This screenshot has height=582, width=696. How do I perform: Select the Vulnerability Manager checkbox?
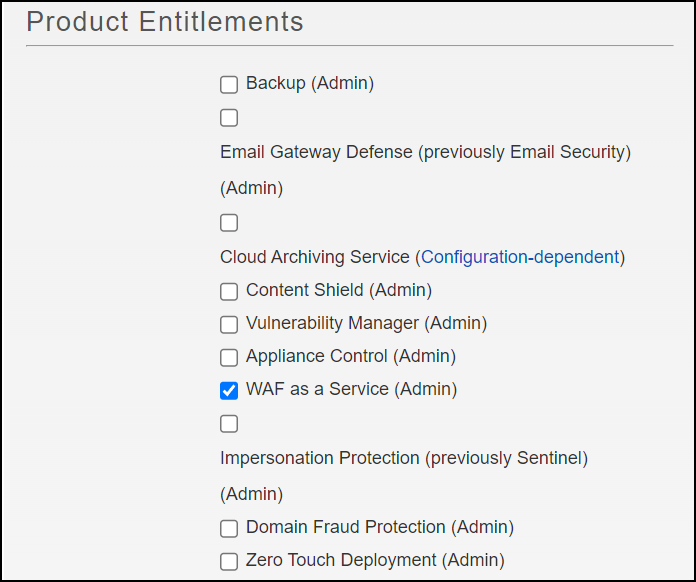click(x=229, y=324)
